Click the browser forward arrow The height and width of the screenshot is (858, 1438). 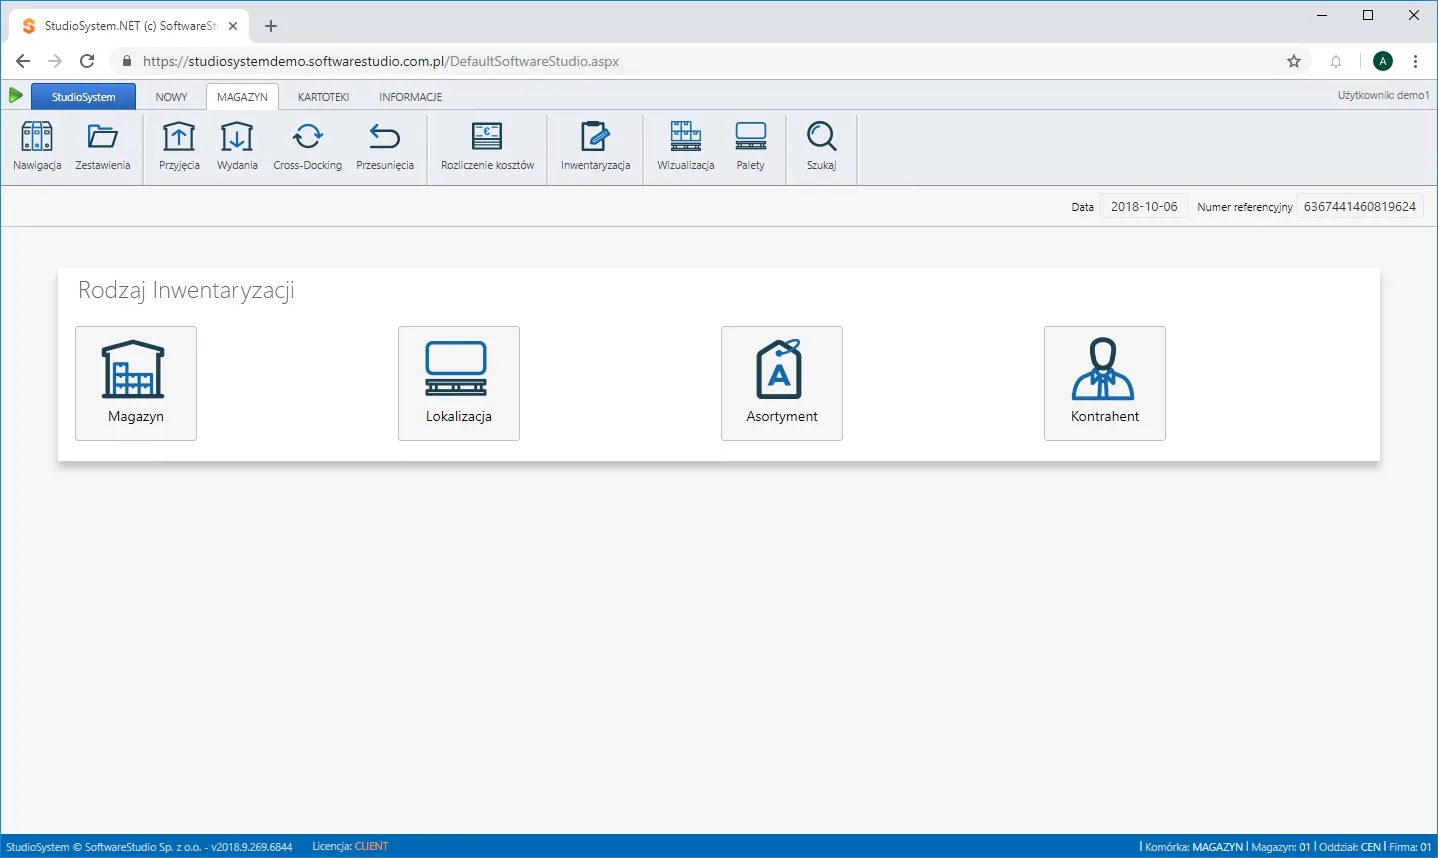click(x=55, y=61)
